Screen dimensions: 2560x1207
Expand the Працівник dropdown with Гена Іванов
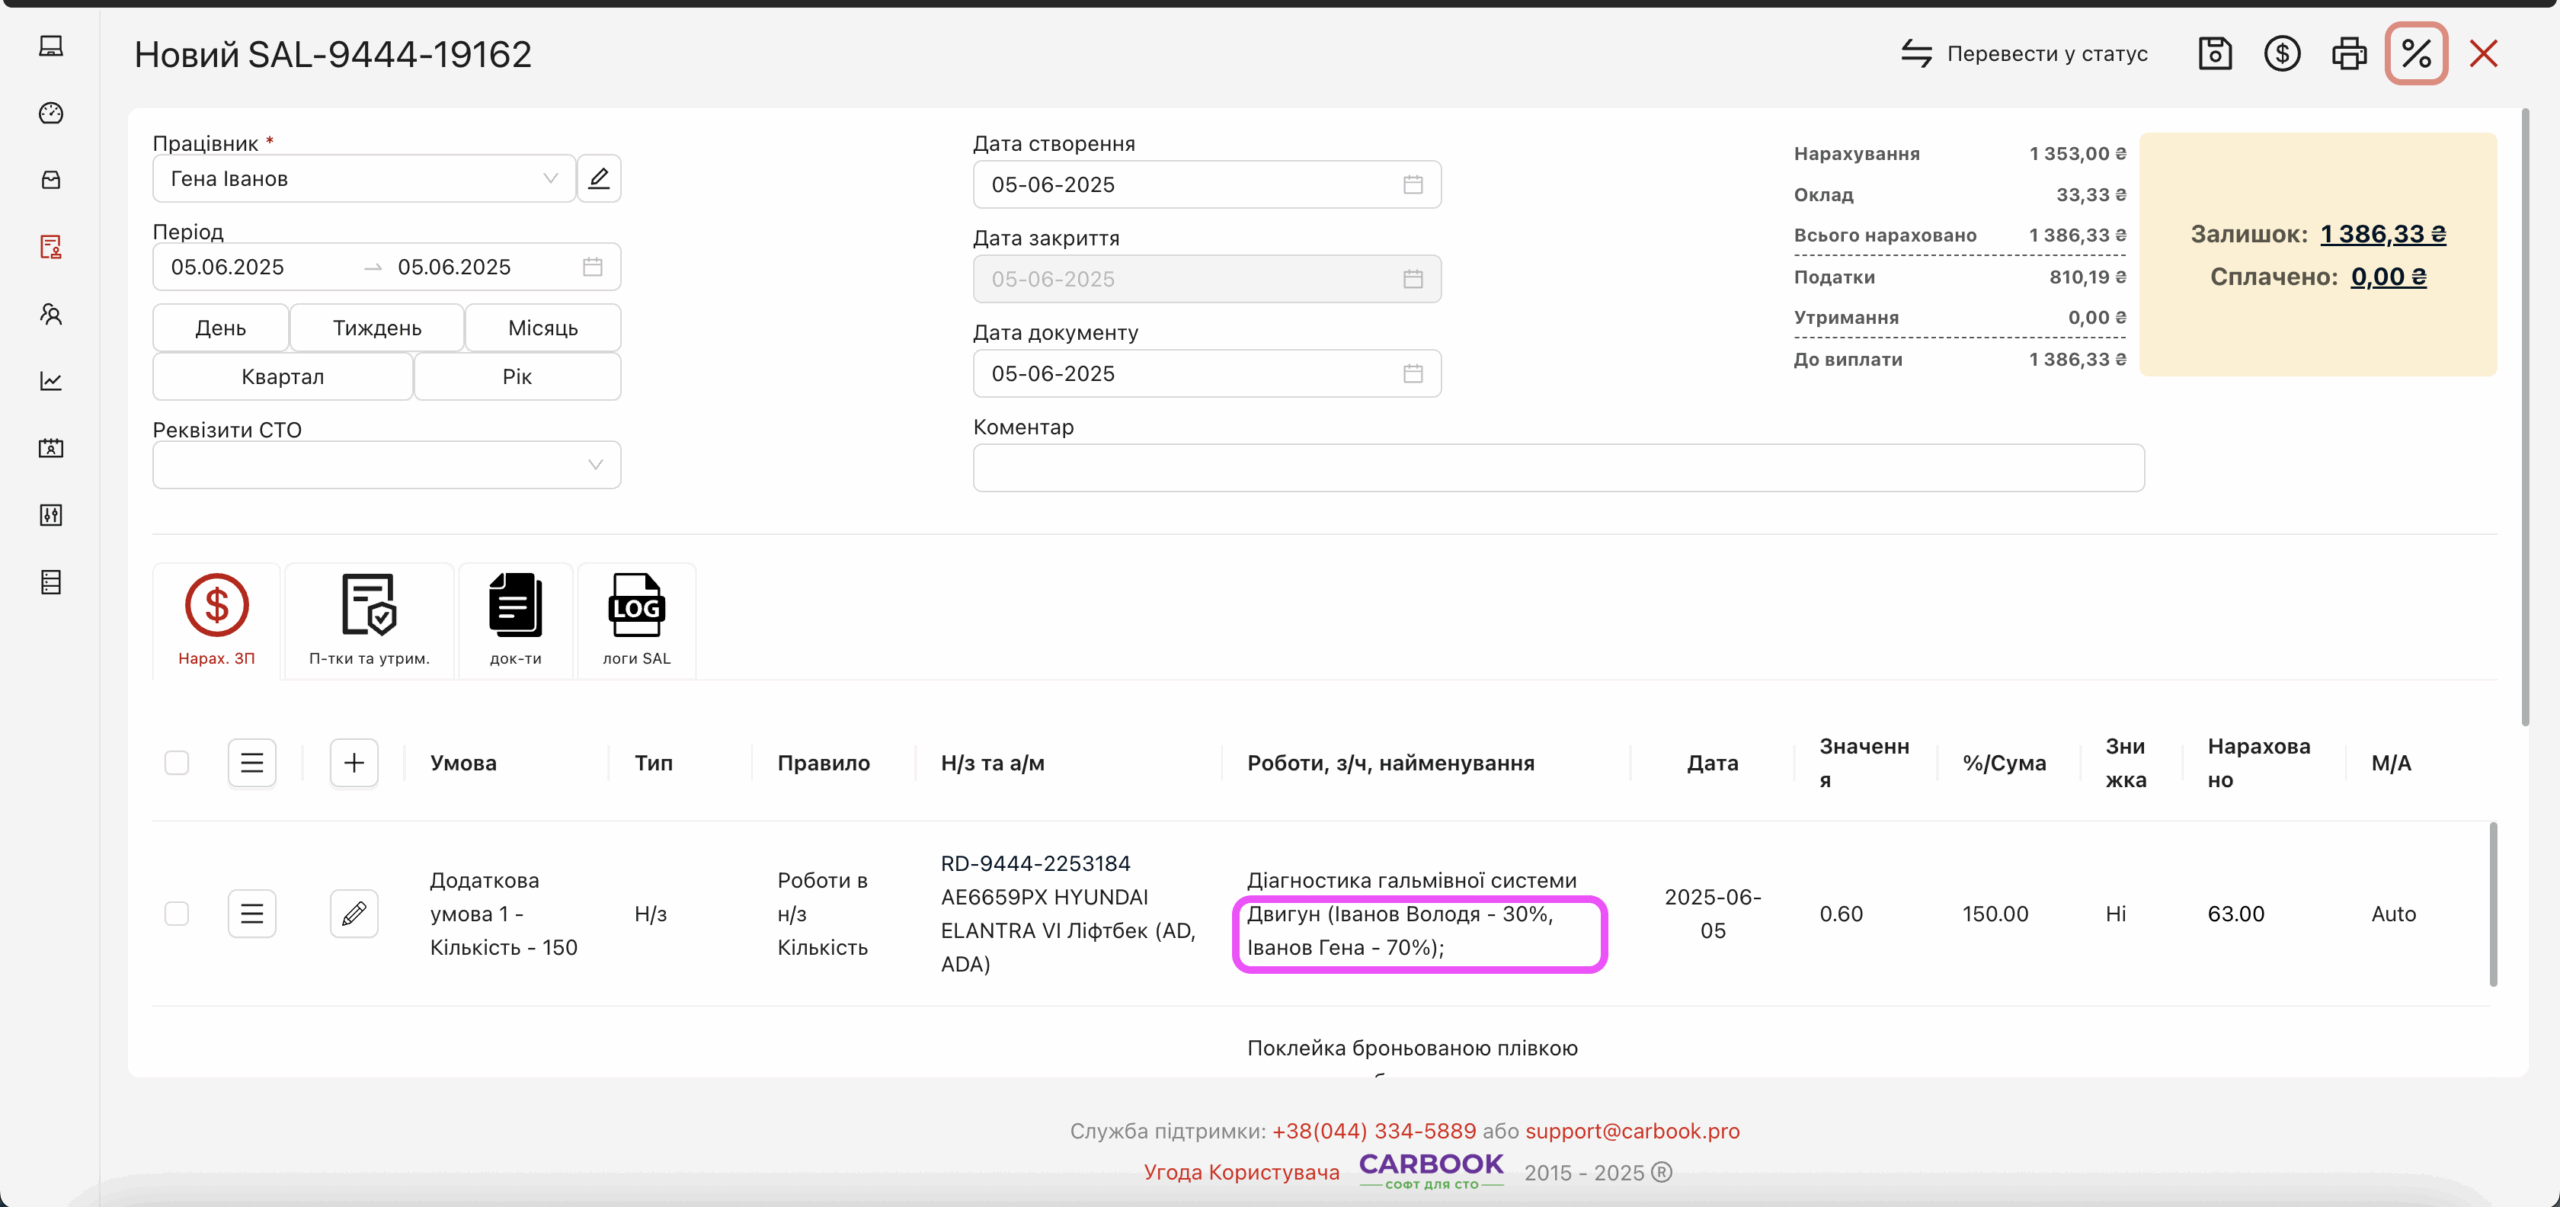(x=364, y=179)
